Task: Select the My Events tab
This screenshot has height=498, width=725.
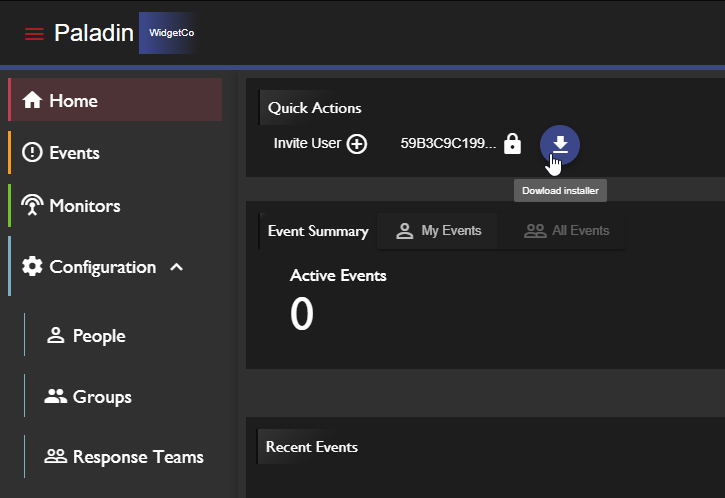Action: (439, 231)
